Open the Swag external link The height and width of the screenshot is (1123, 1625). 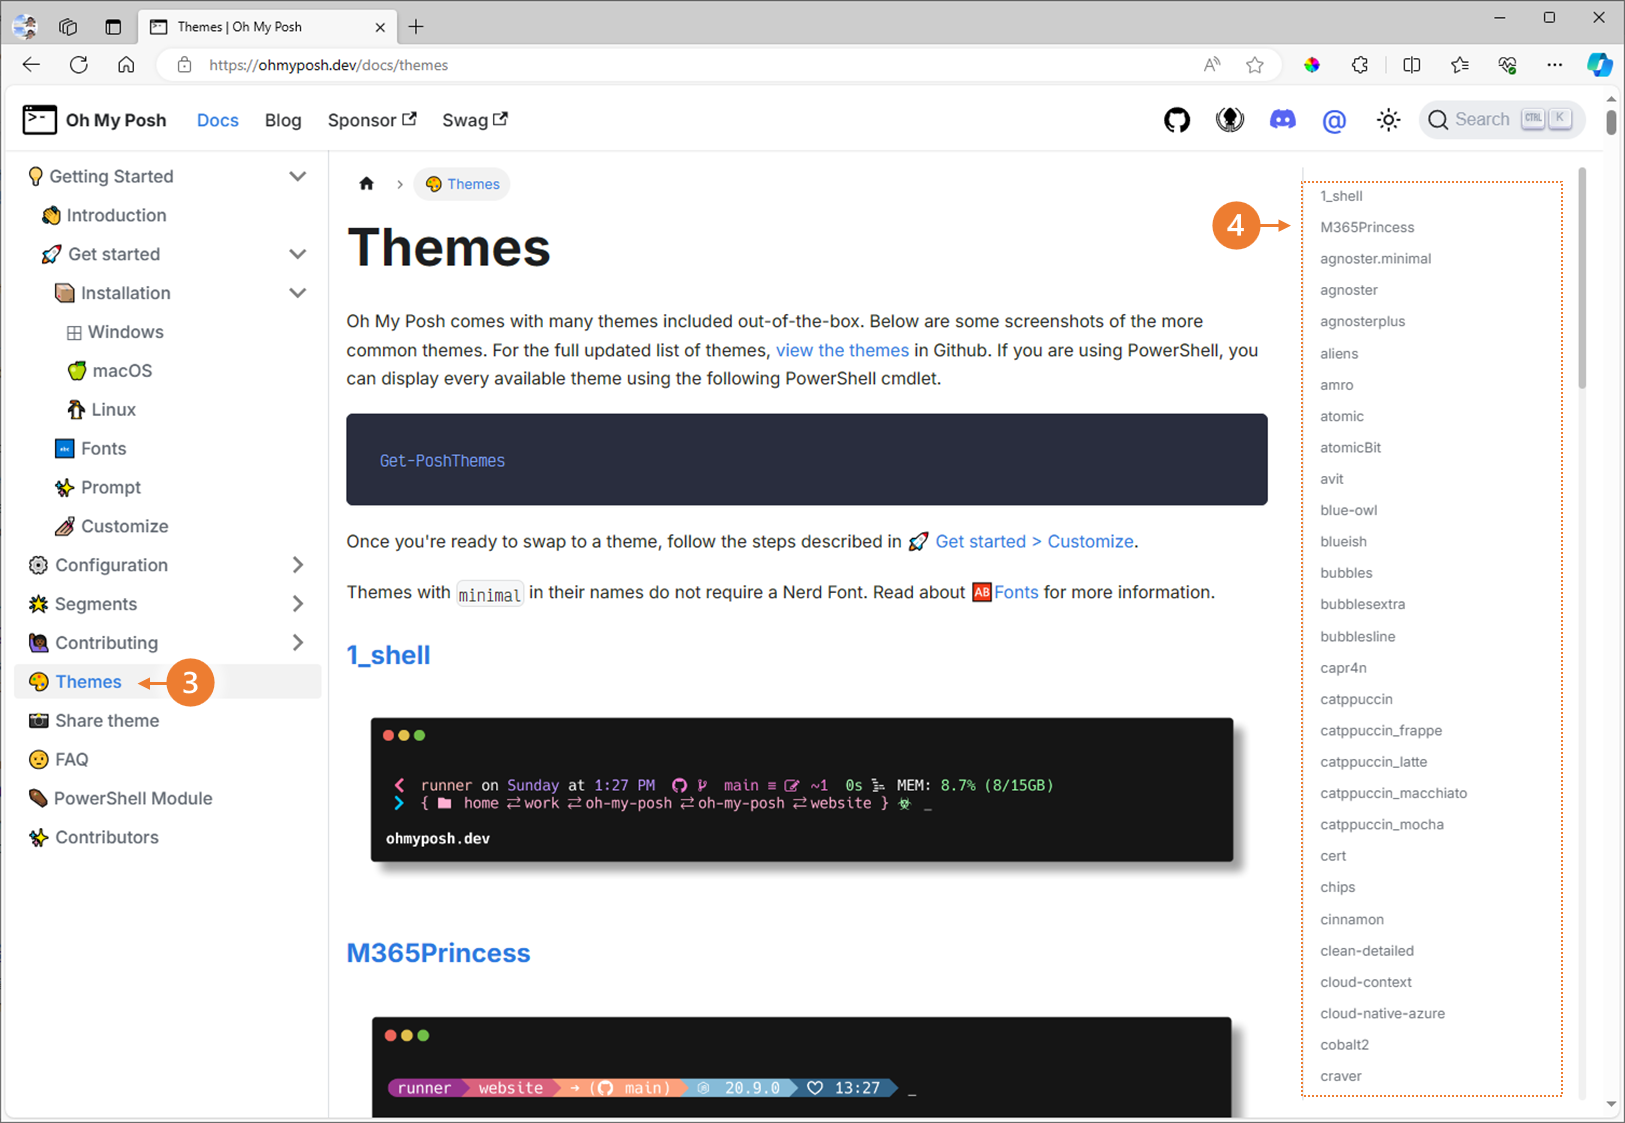[475, 120]
